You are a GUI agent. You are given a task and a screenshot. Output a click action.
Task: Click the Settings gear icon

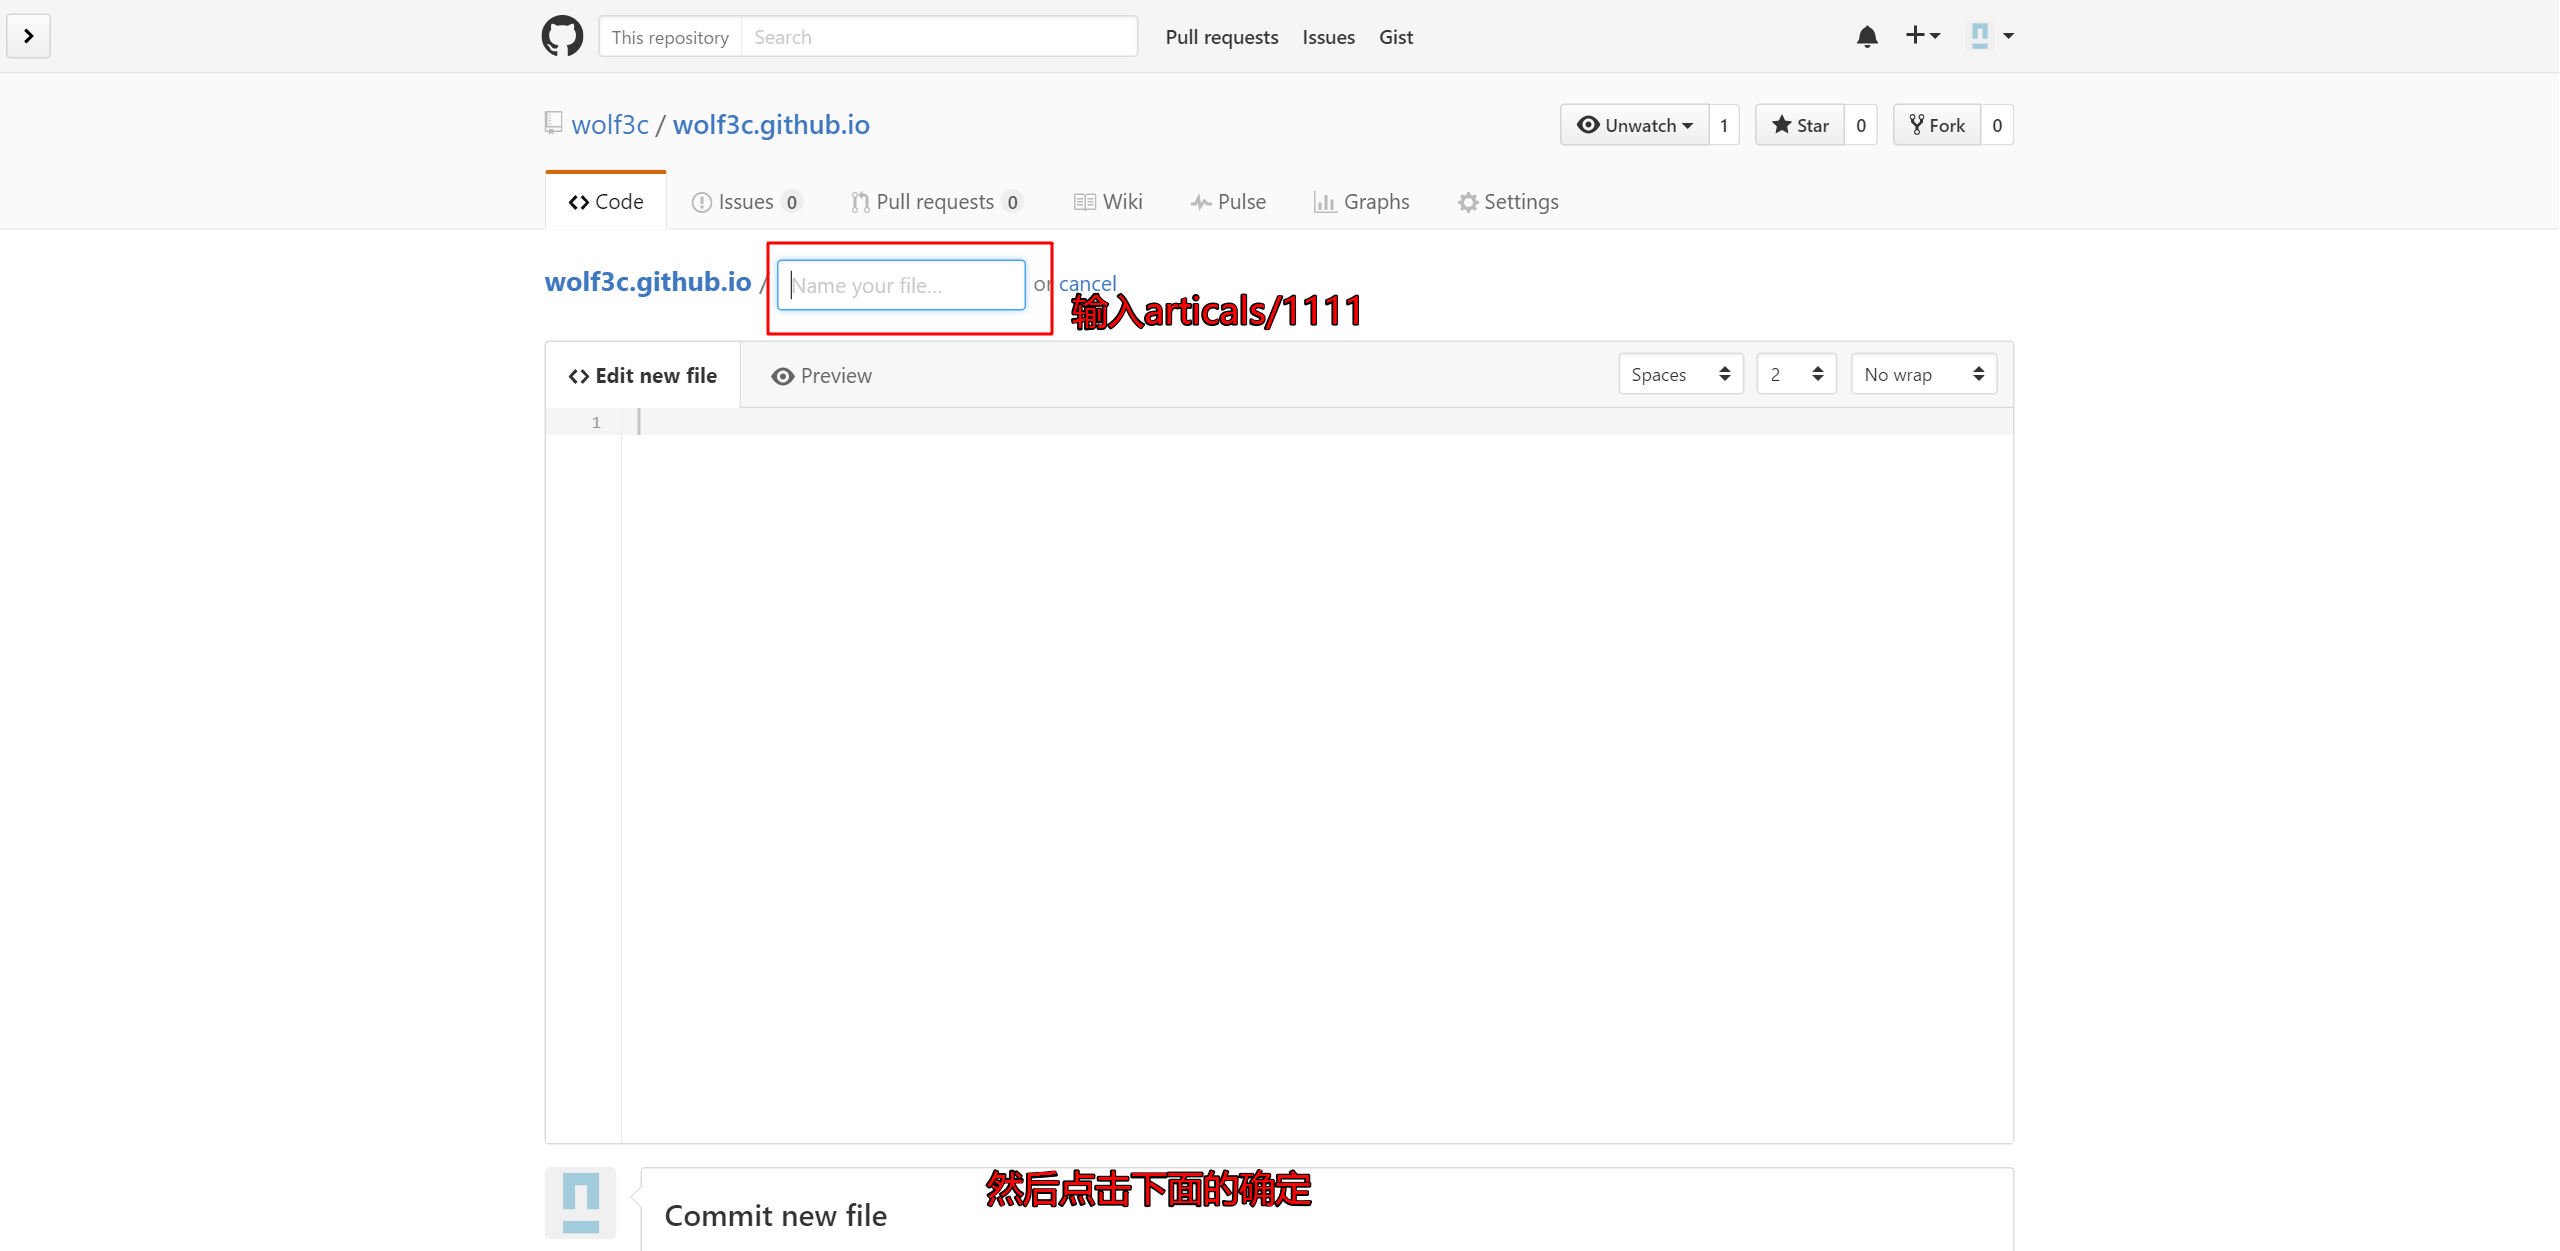1468,202
